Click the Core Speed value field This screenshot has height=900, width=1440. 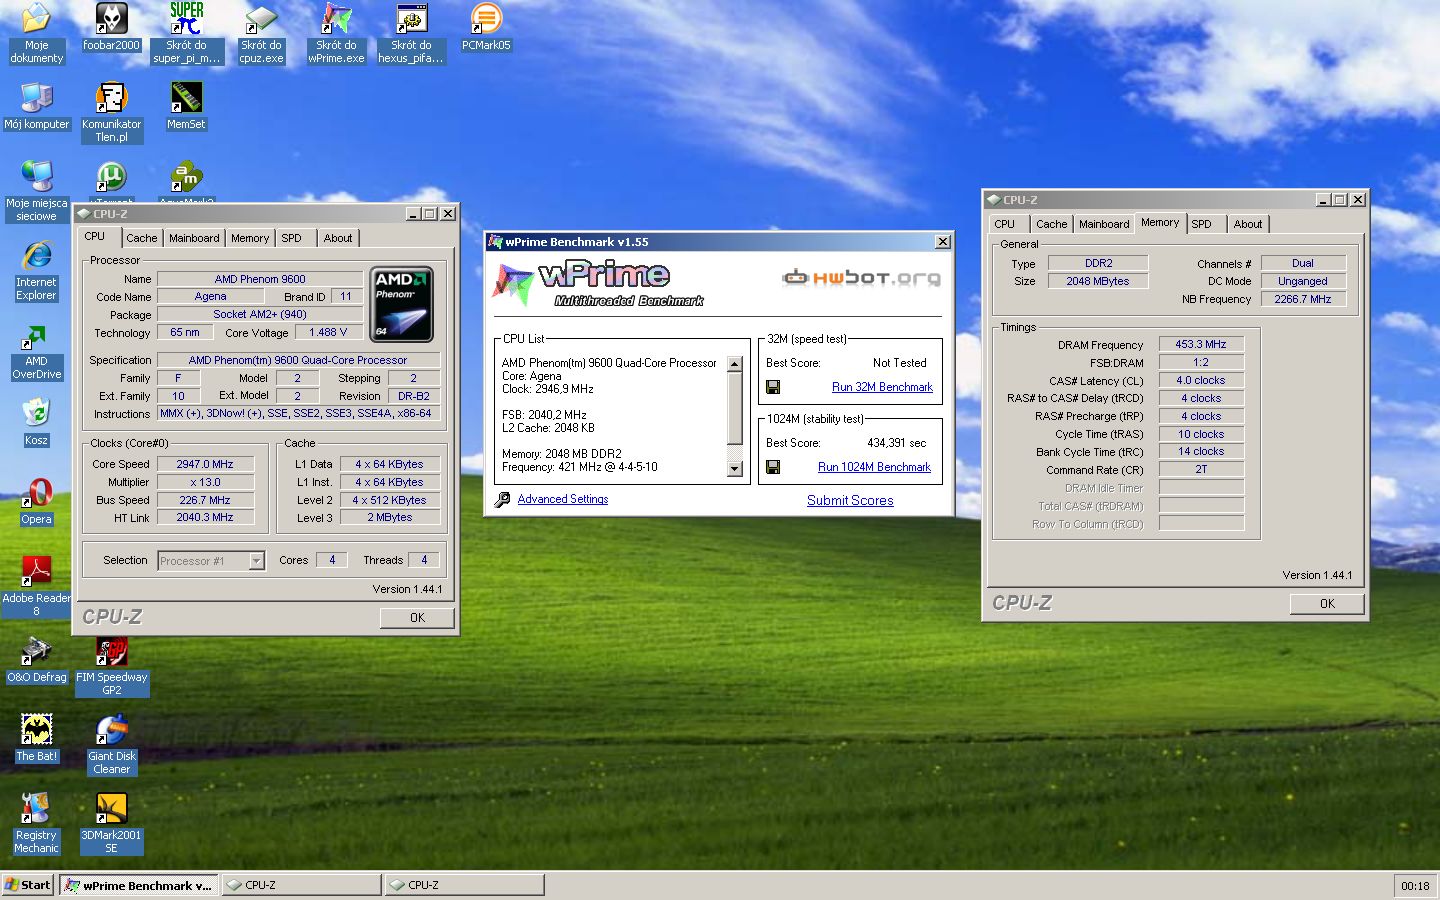(x=205, y=464)
